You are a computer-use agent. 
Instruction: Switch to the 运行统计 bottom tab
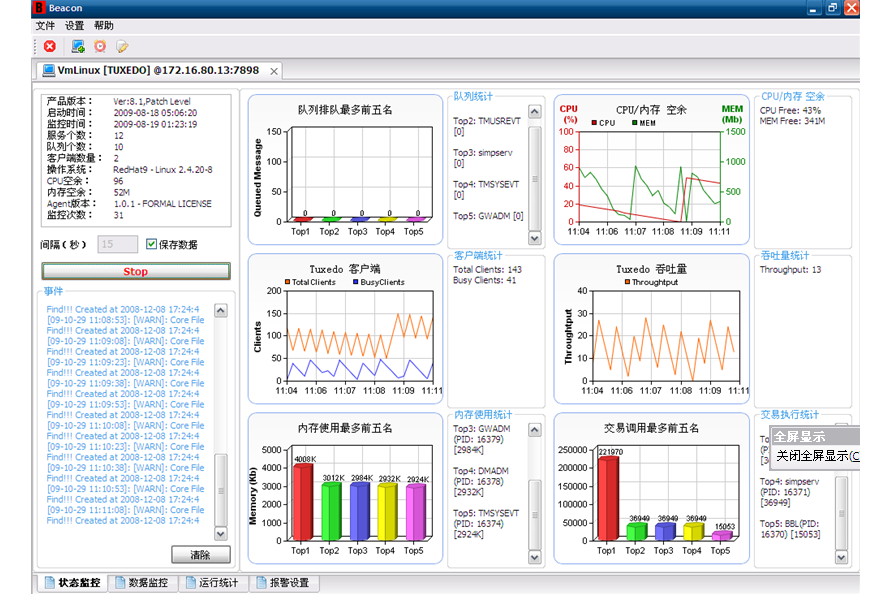pyautogui.click(x=212, y=583)
